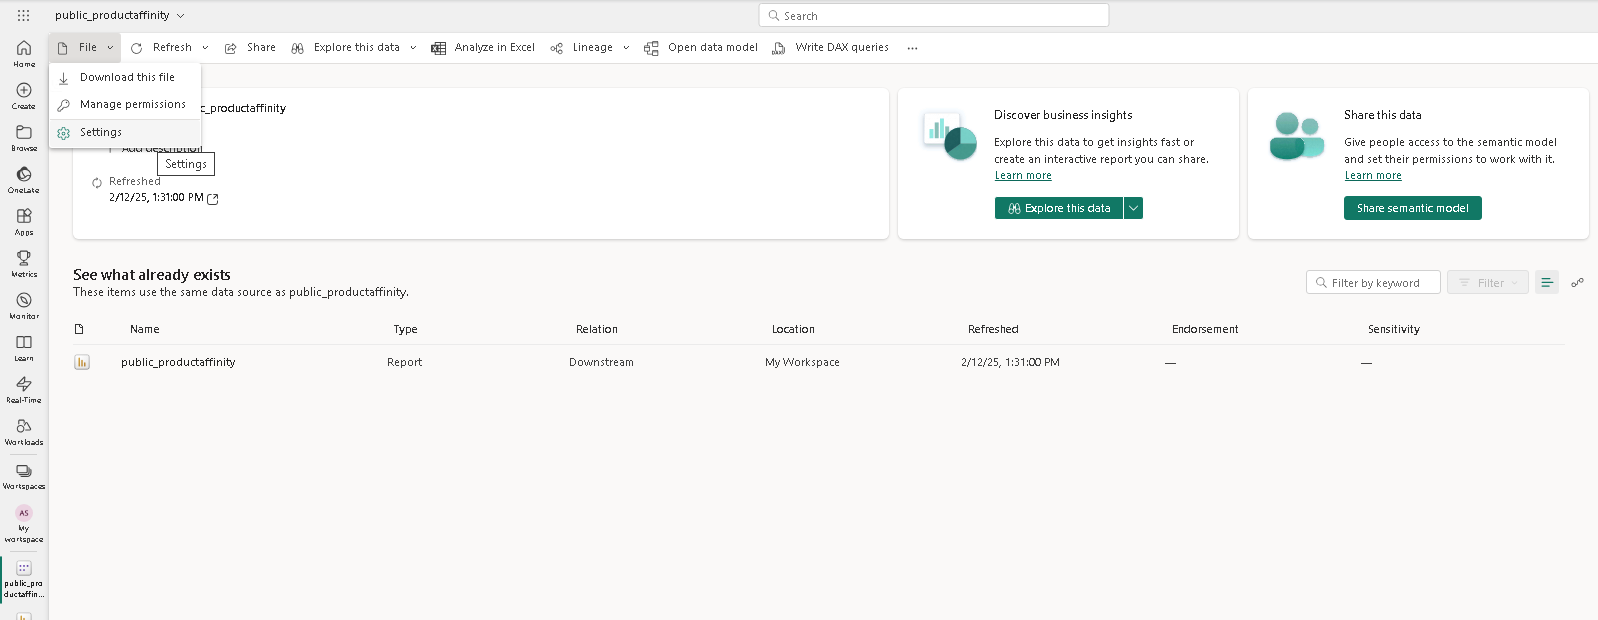The image size is (1598, 620).
Task: Click the Downstream relation cell
Action: [601, 362]
